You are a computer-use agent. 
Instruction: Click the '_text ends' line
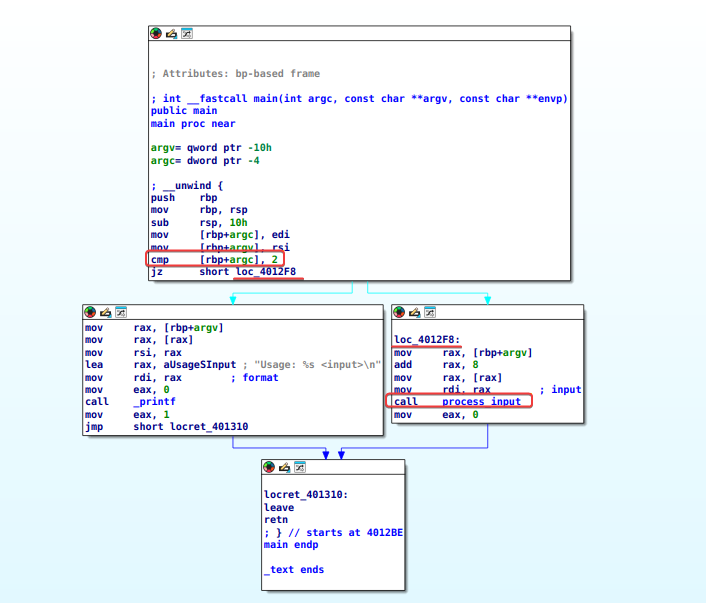pos(294,570)
